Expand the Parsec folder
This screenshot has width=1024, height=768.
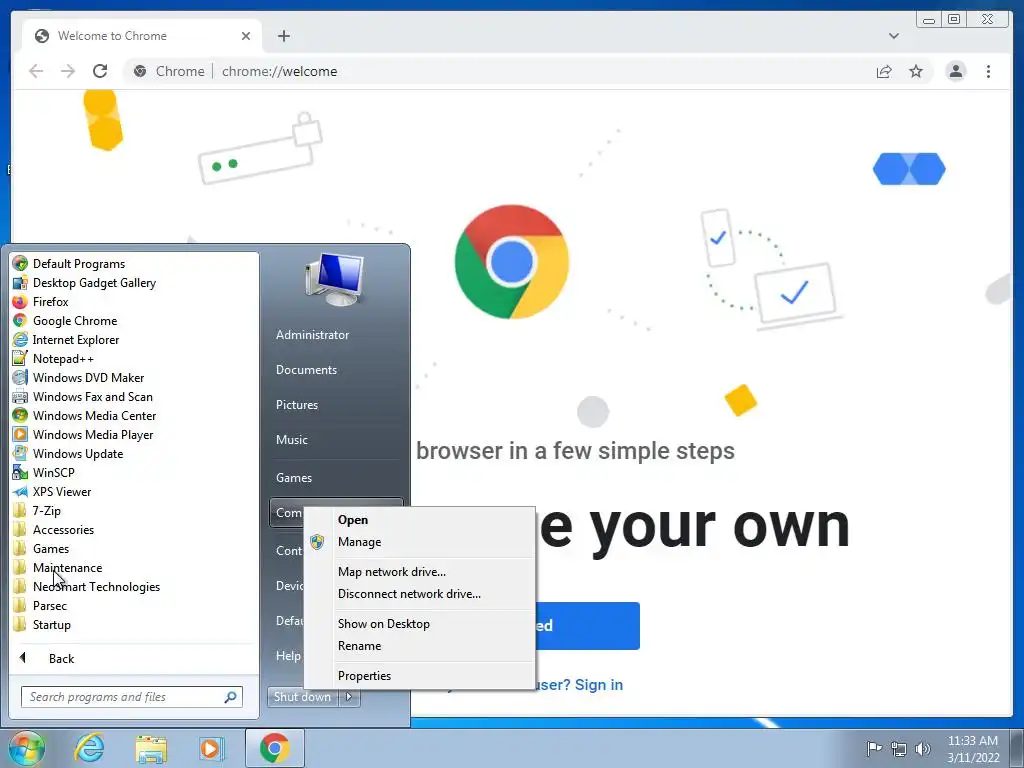click(40, 605)
